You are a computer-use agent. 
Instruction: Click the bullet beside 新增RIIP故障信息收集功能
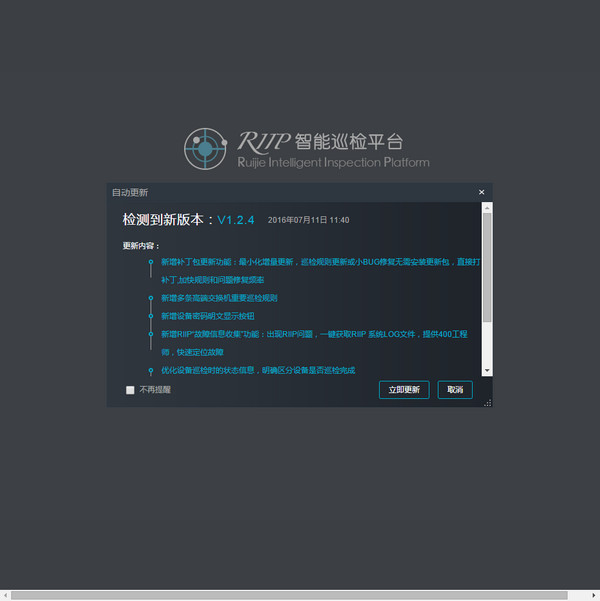click(x=150, y=334)
